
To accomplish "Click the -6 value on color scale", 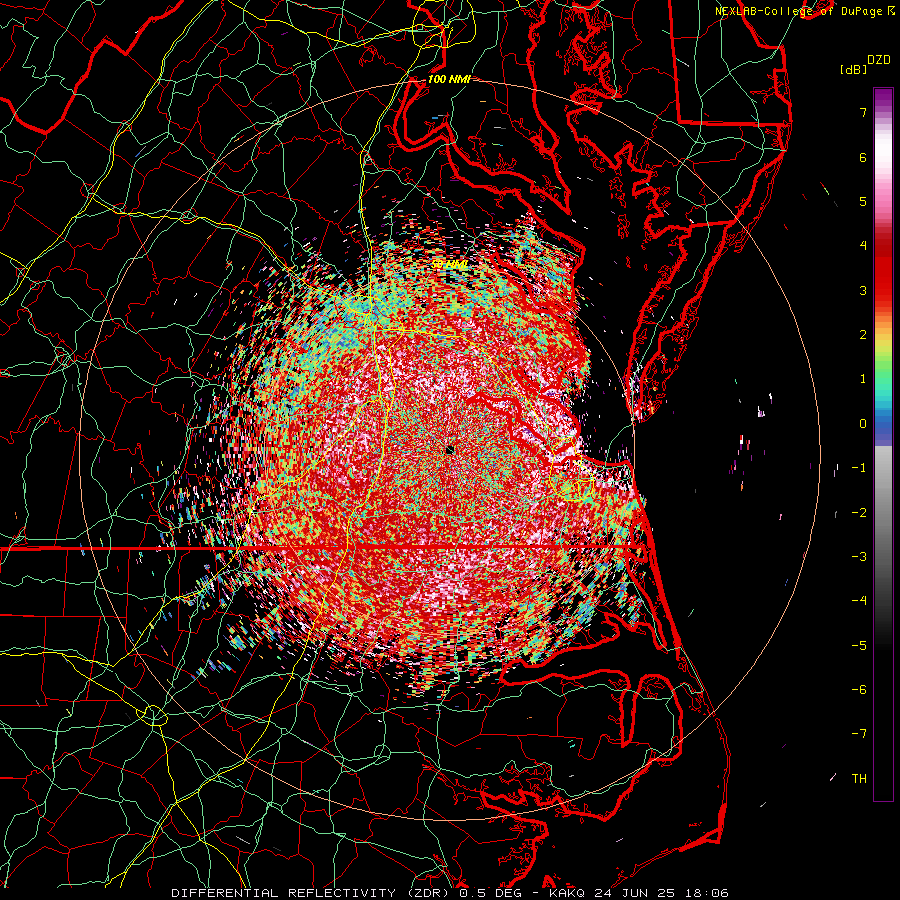I will tap(859, 690).
